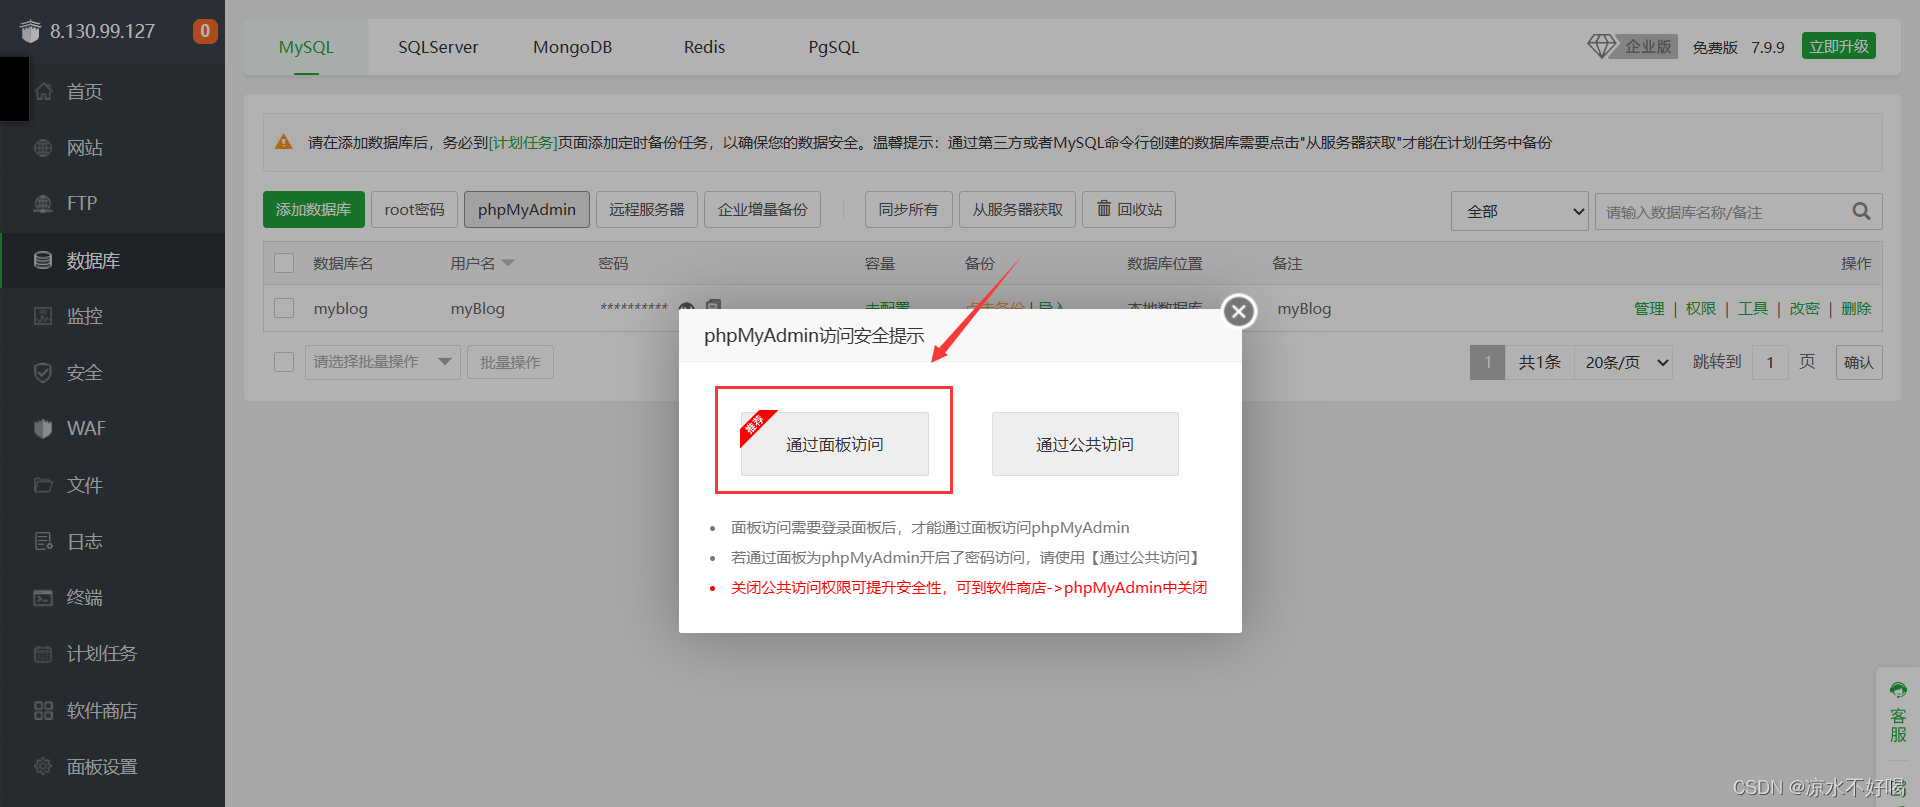
Task: Toggle the checkbox beside 请选择批量操作
Action: [x=284, y=361]
